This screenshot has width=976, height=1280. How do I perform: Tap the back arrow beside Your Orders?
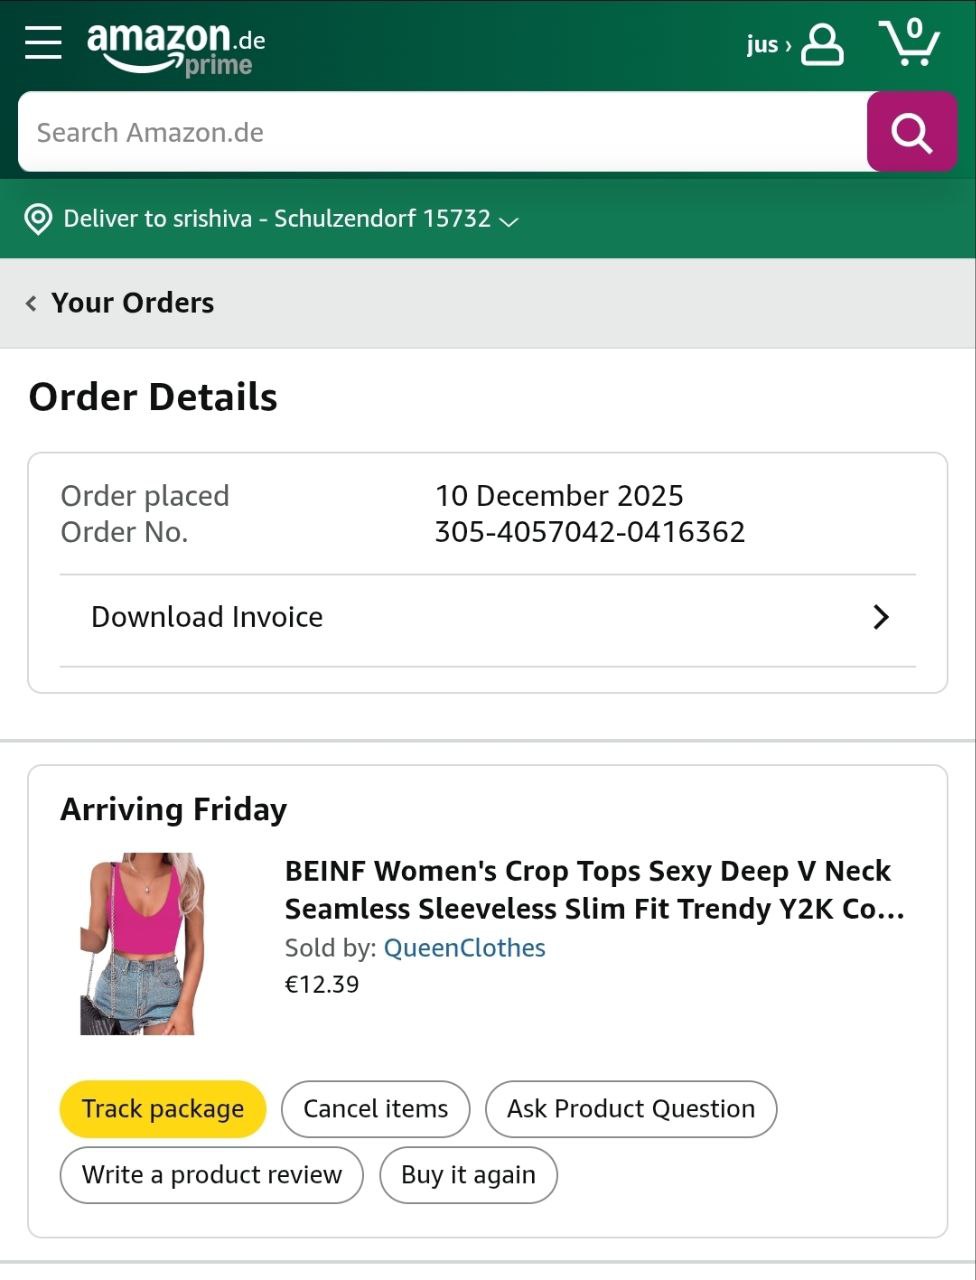(31, 303)
